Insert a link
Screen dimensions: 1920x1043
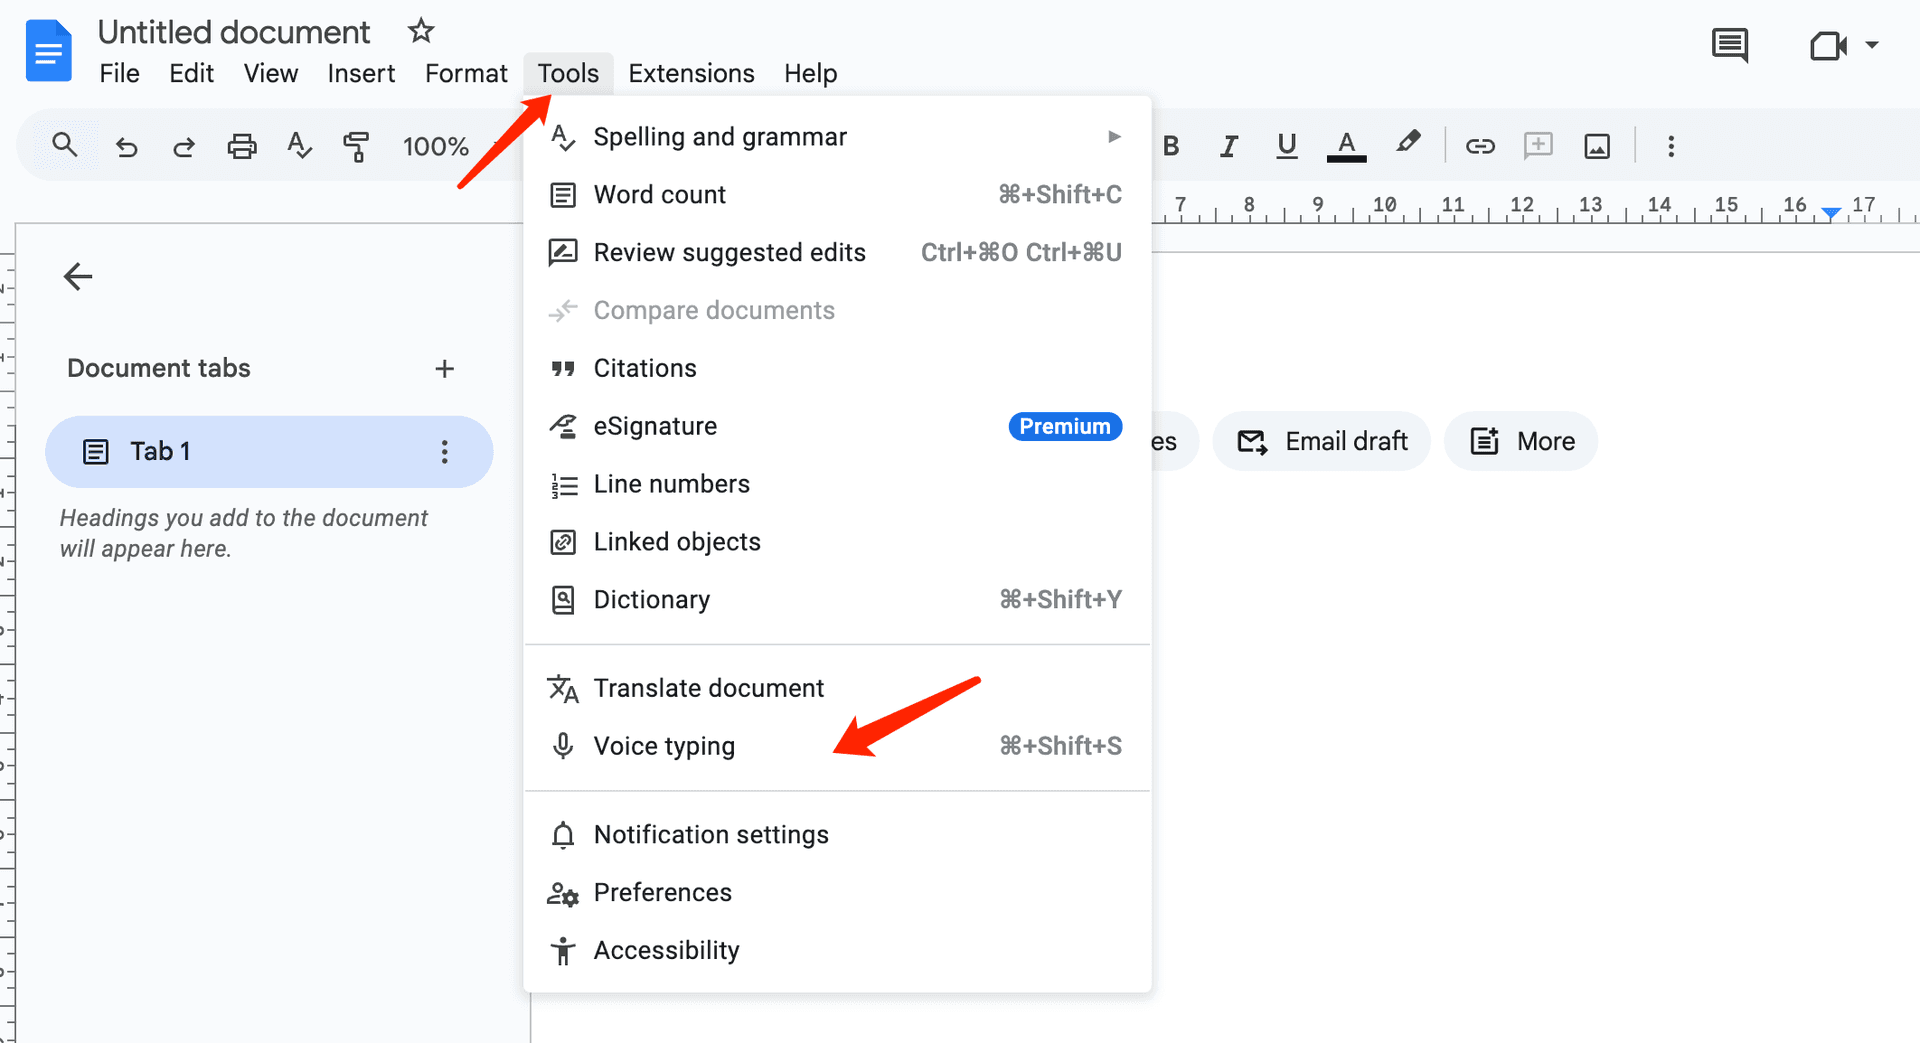tap(1480, 145)
